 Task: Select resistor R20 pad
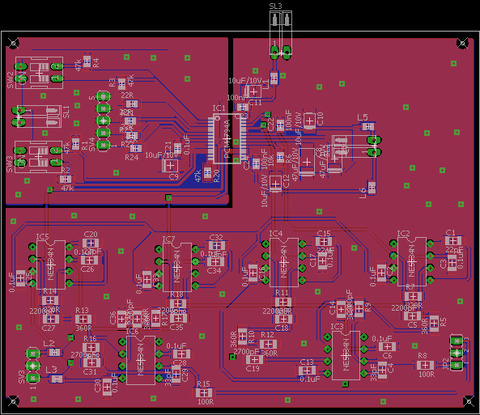coord(207,173)
